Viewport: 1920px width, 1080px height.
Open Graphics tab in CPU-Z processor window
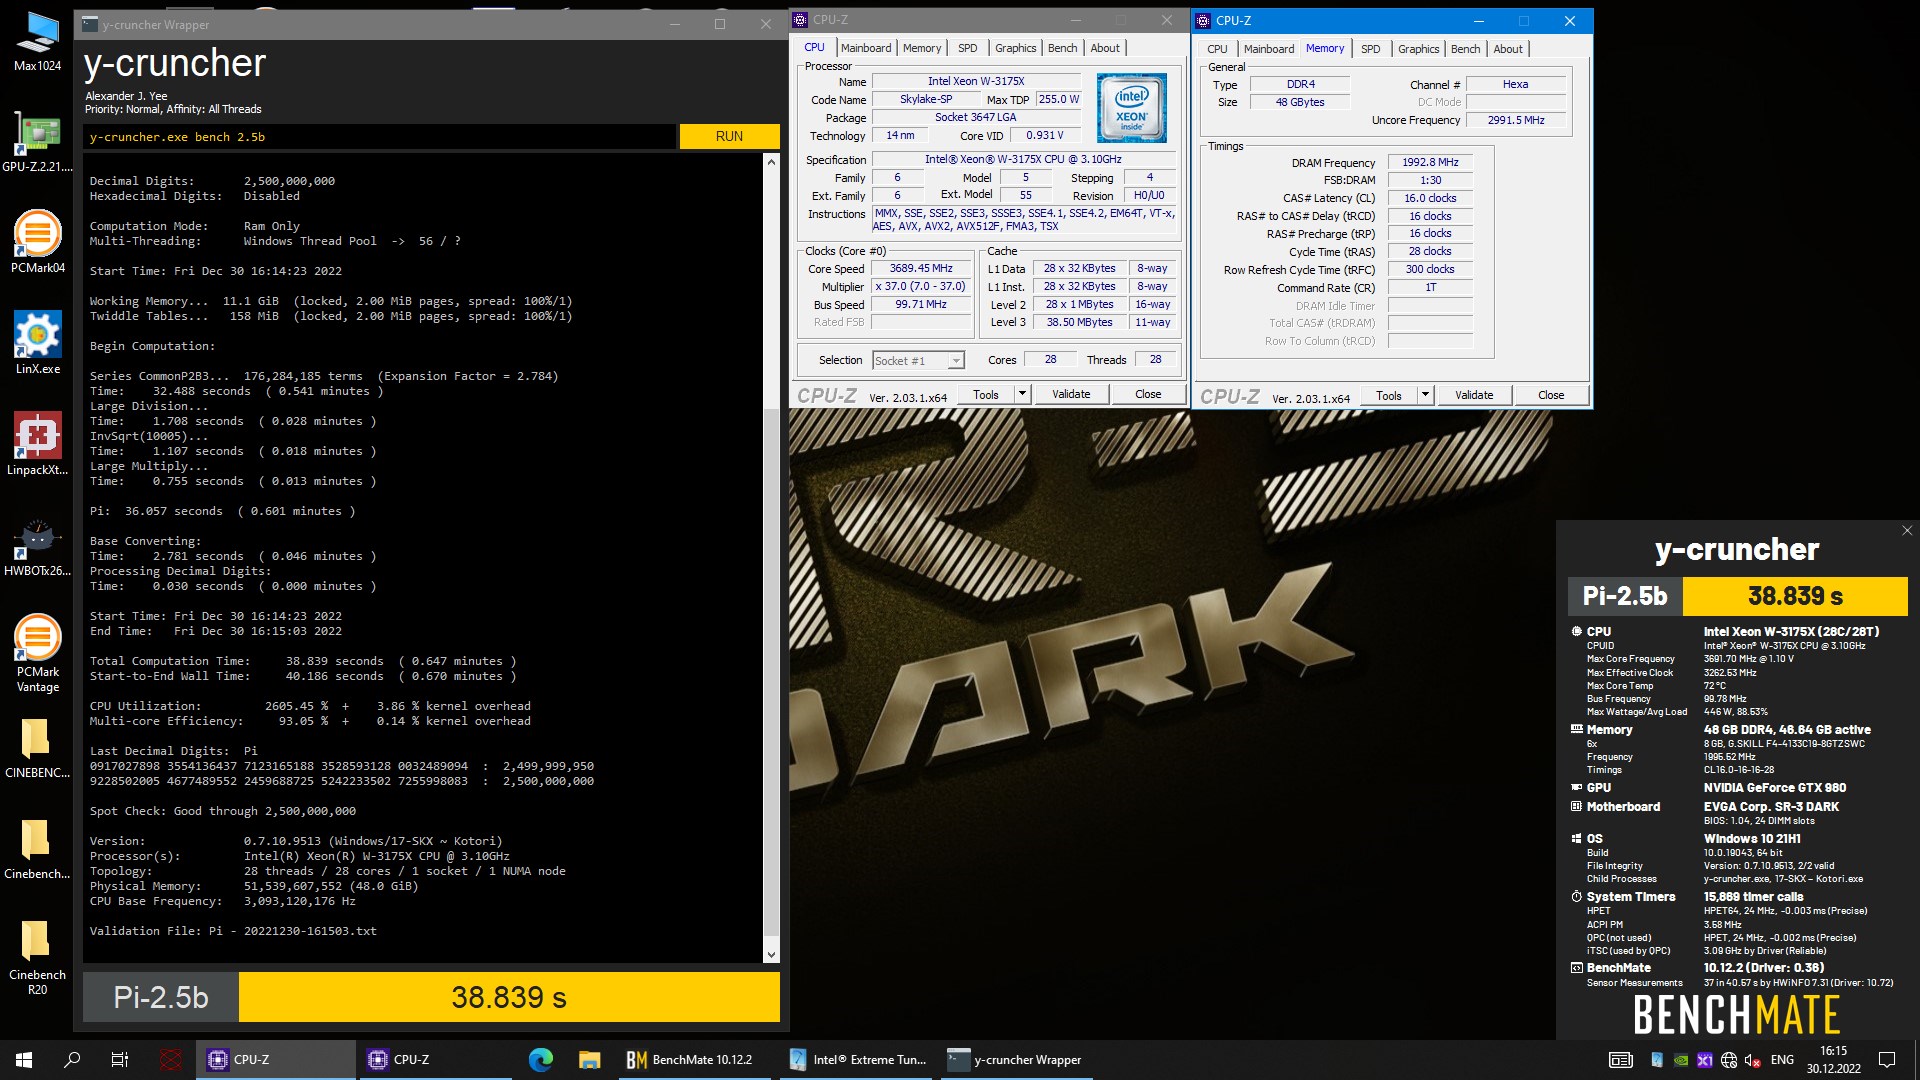point(1015,48)
